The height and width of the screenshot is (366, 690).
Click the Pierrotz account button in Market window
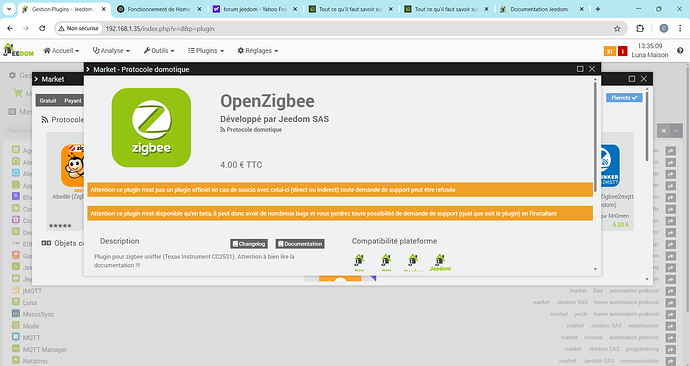click(x=624, y=98)
